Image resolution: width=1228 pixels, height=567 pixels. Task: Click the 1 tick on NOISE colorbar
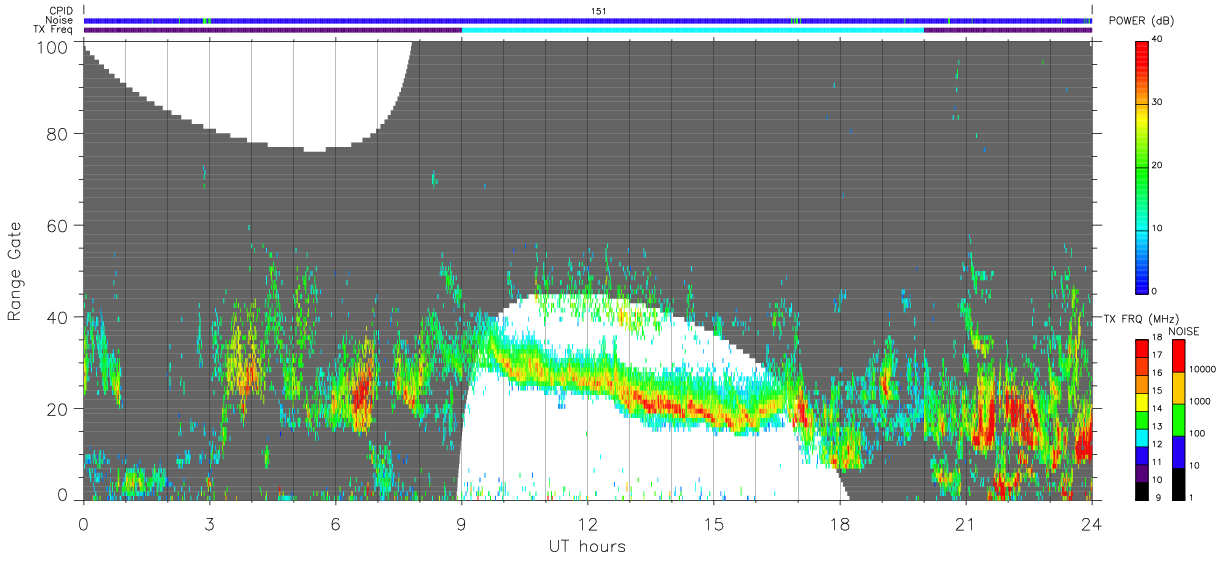tap(1191, 498)
